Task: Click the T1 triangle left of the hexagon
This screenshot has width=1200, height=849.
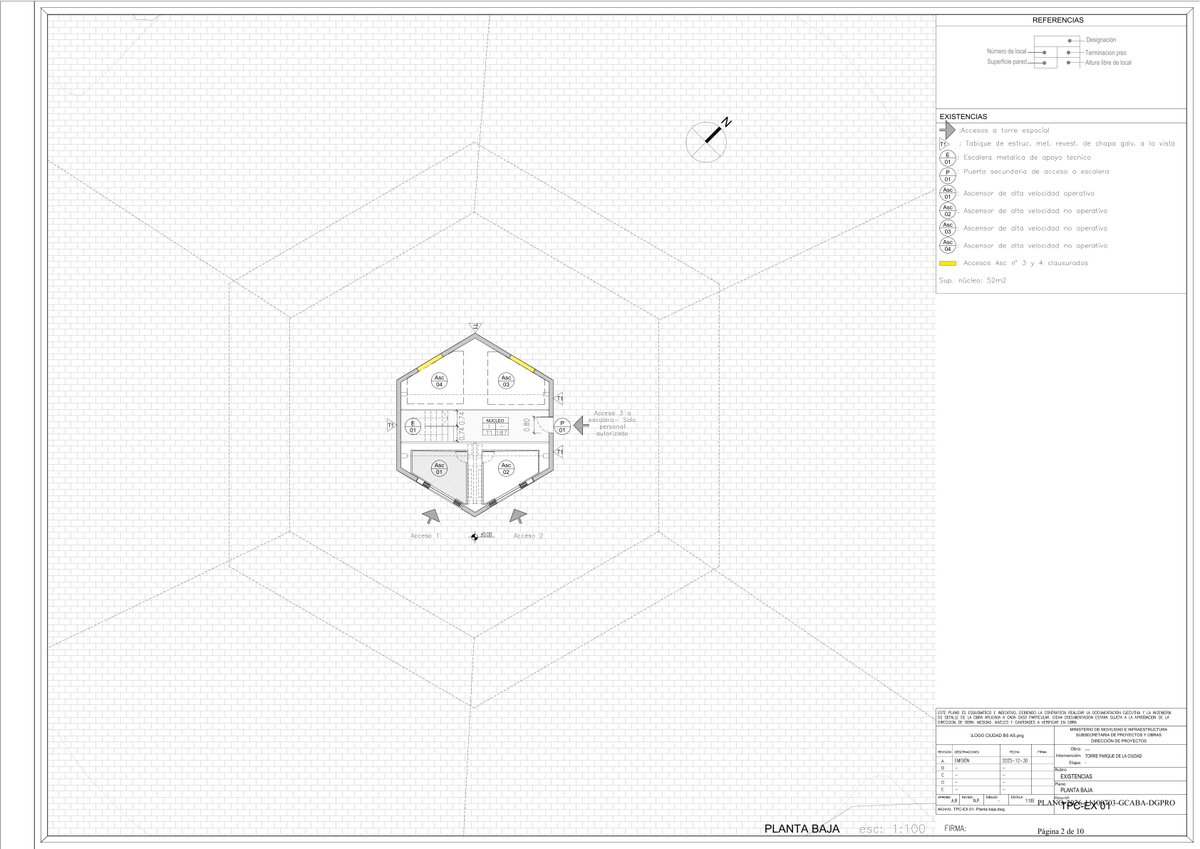Action: [390, 425]
